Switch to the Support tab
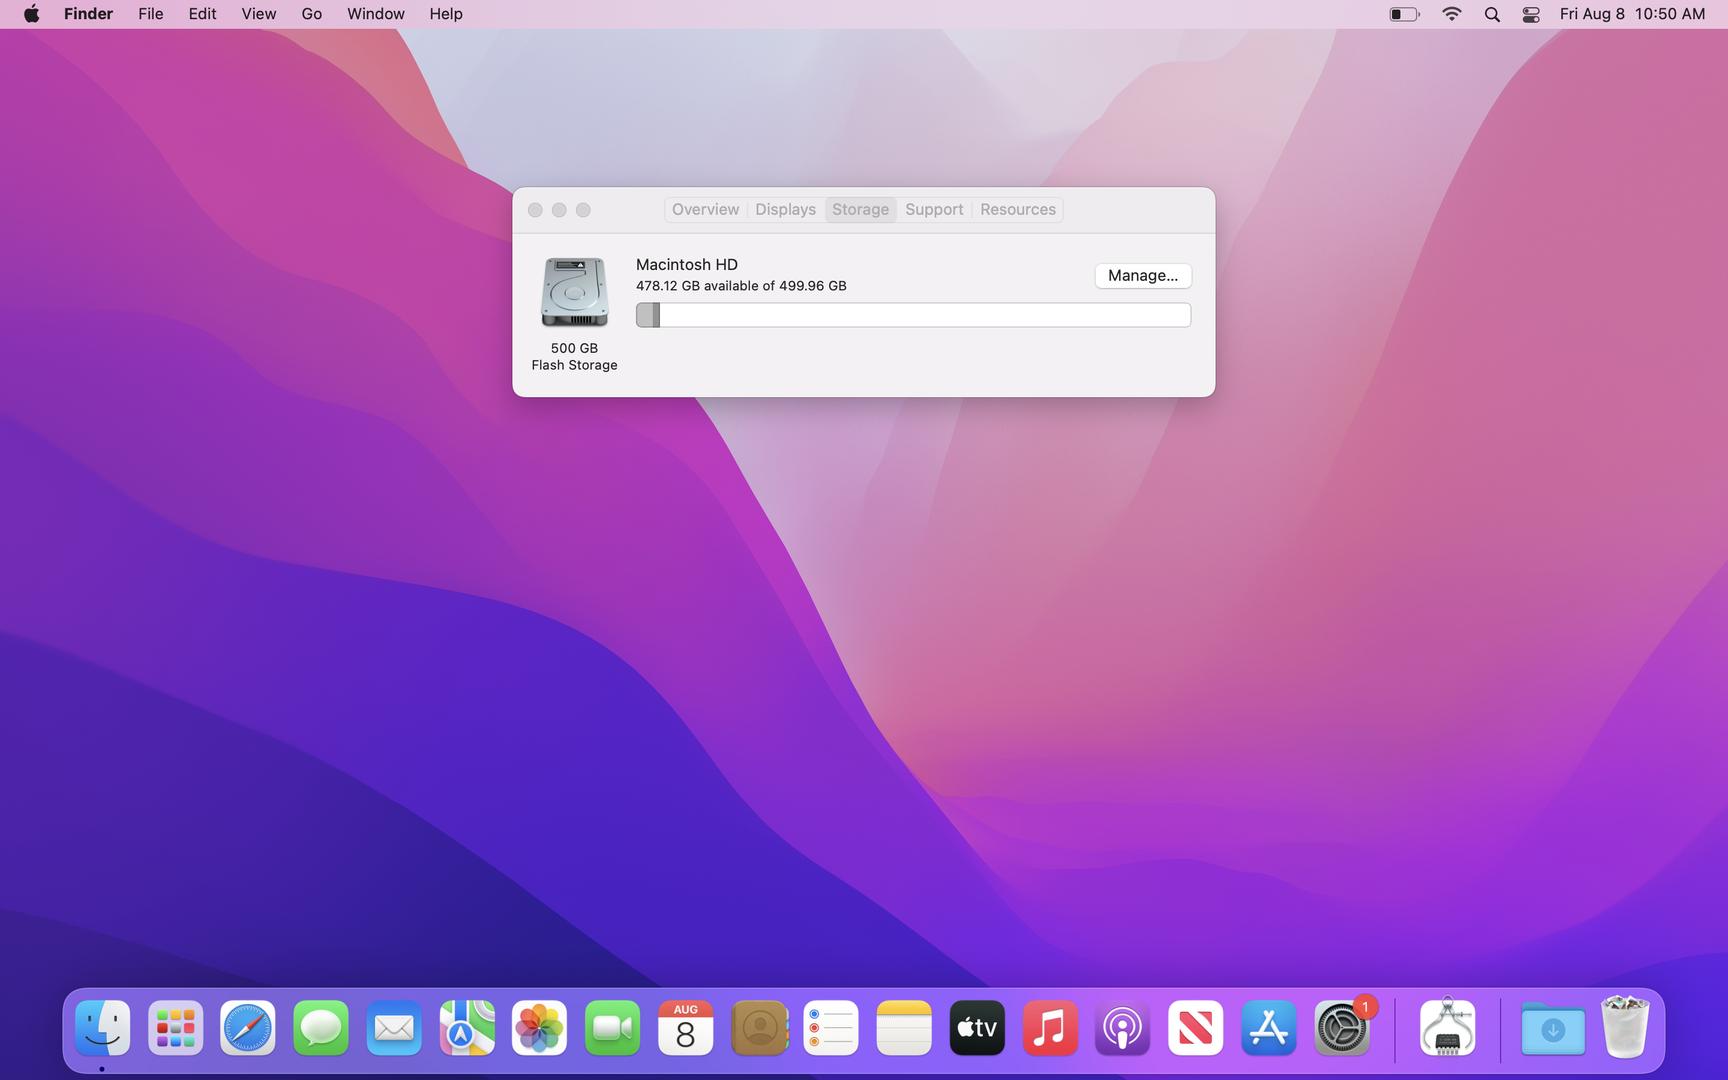Screen dimensions: 1728x1080 [x=934, y=209]
